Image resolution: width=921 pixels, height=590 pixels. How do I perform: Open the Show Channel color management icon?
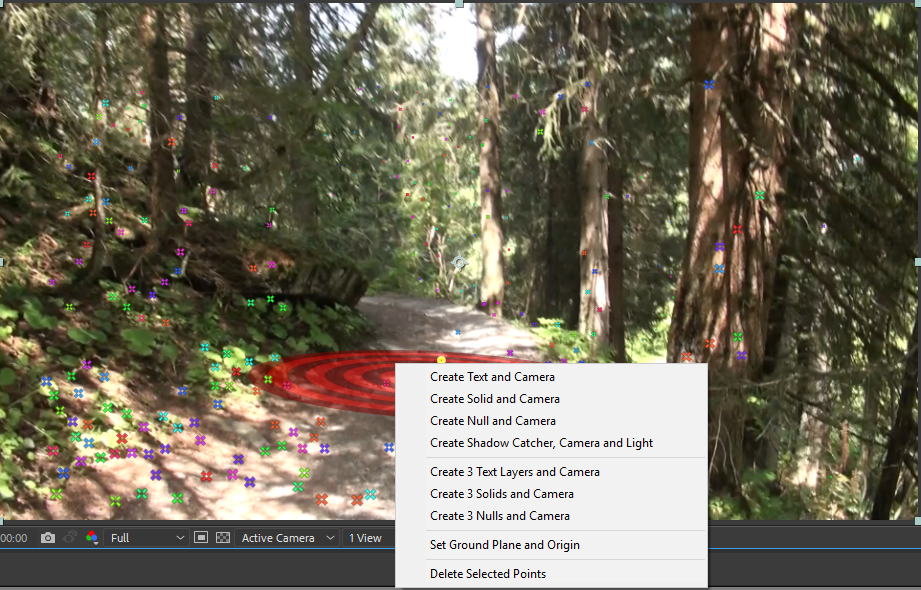92,538
